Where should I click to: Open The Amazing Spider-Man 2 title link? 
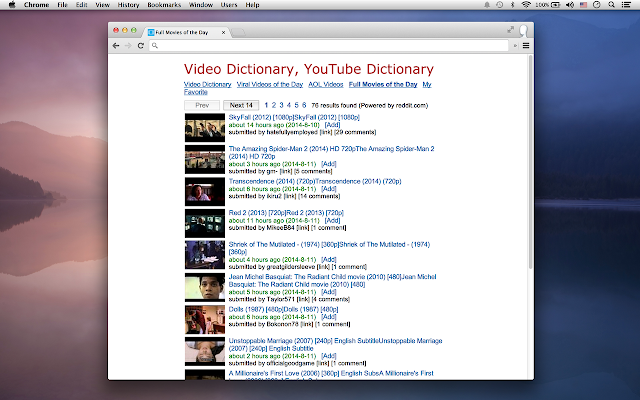pyautogui.click(x=331, y=153)
